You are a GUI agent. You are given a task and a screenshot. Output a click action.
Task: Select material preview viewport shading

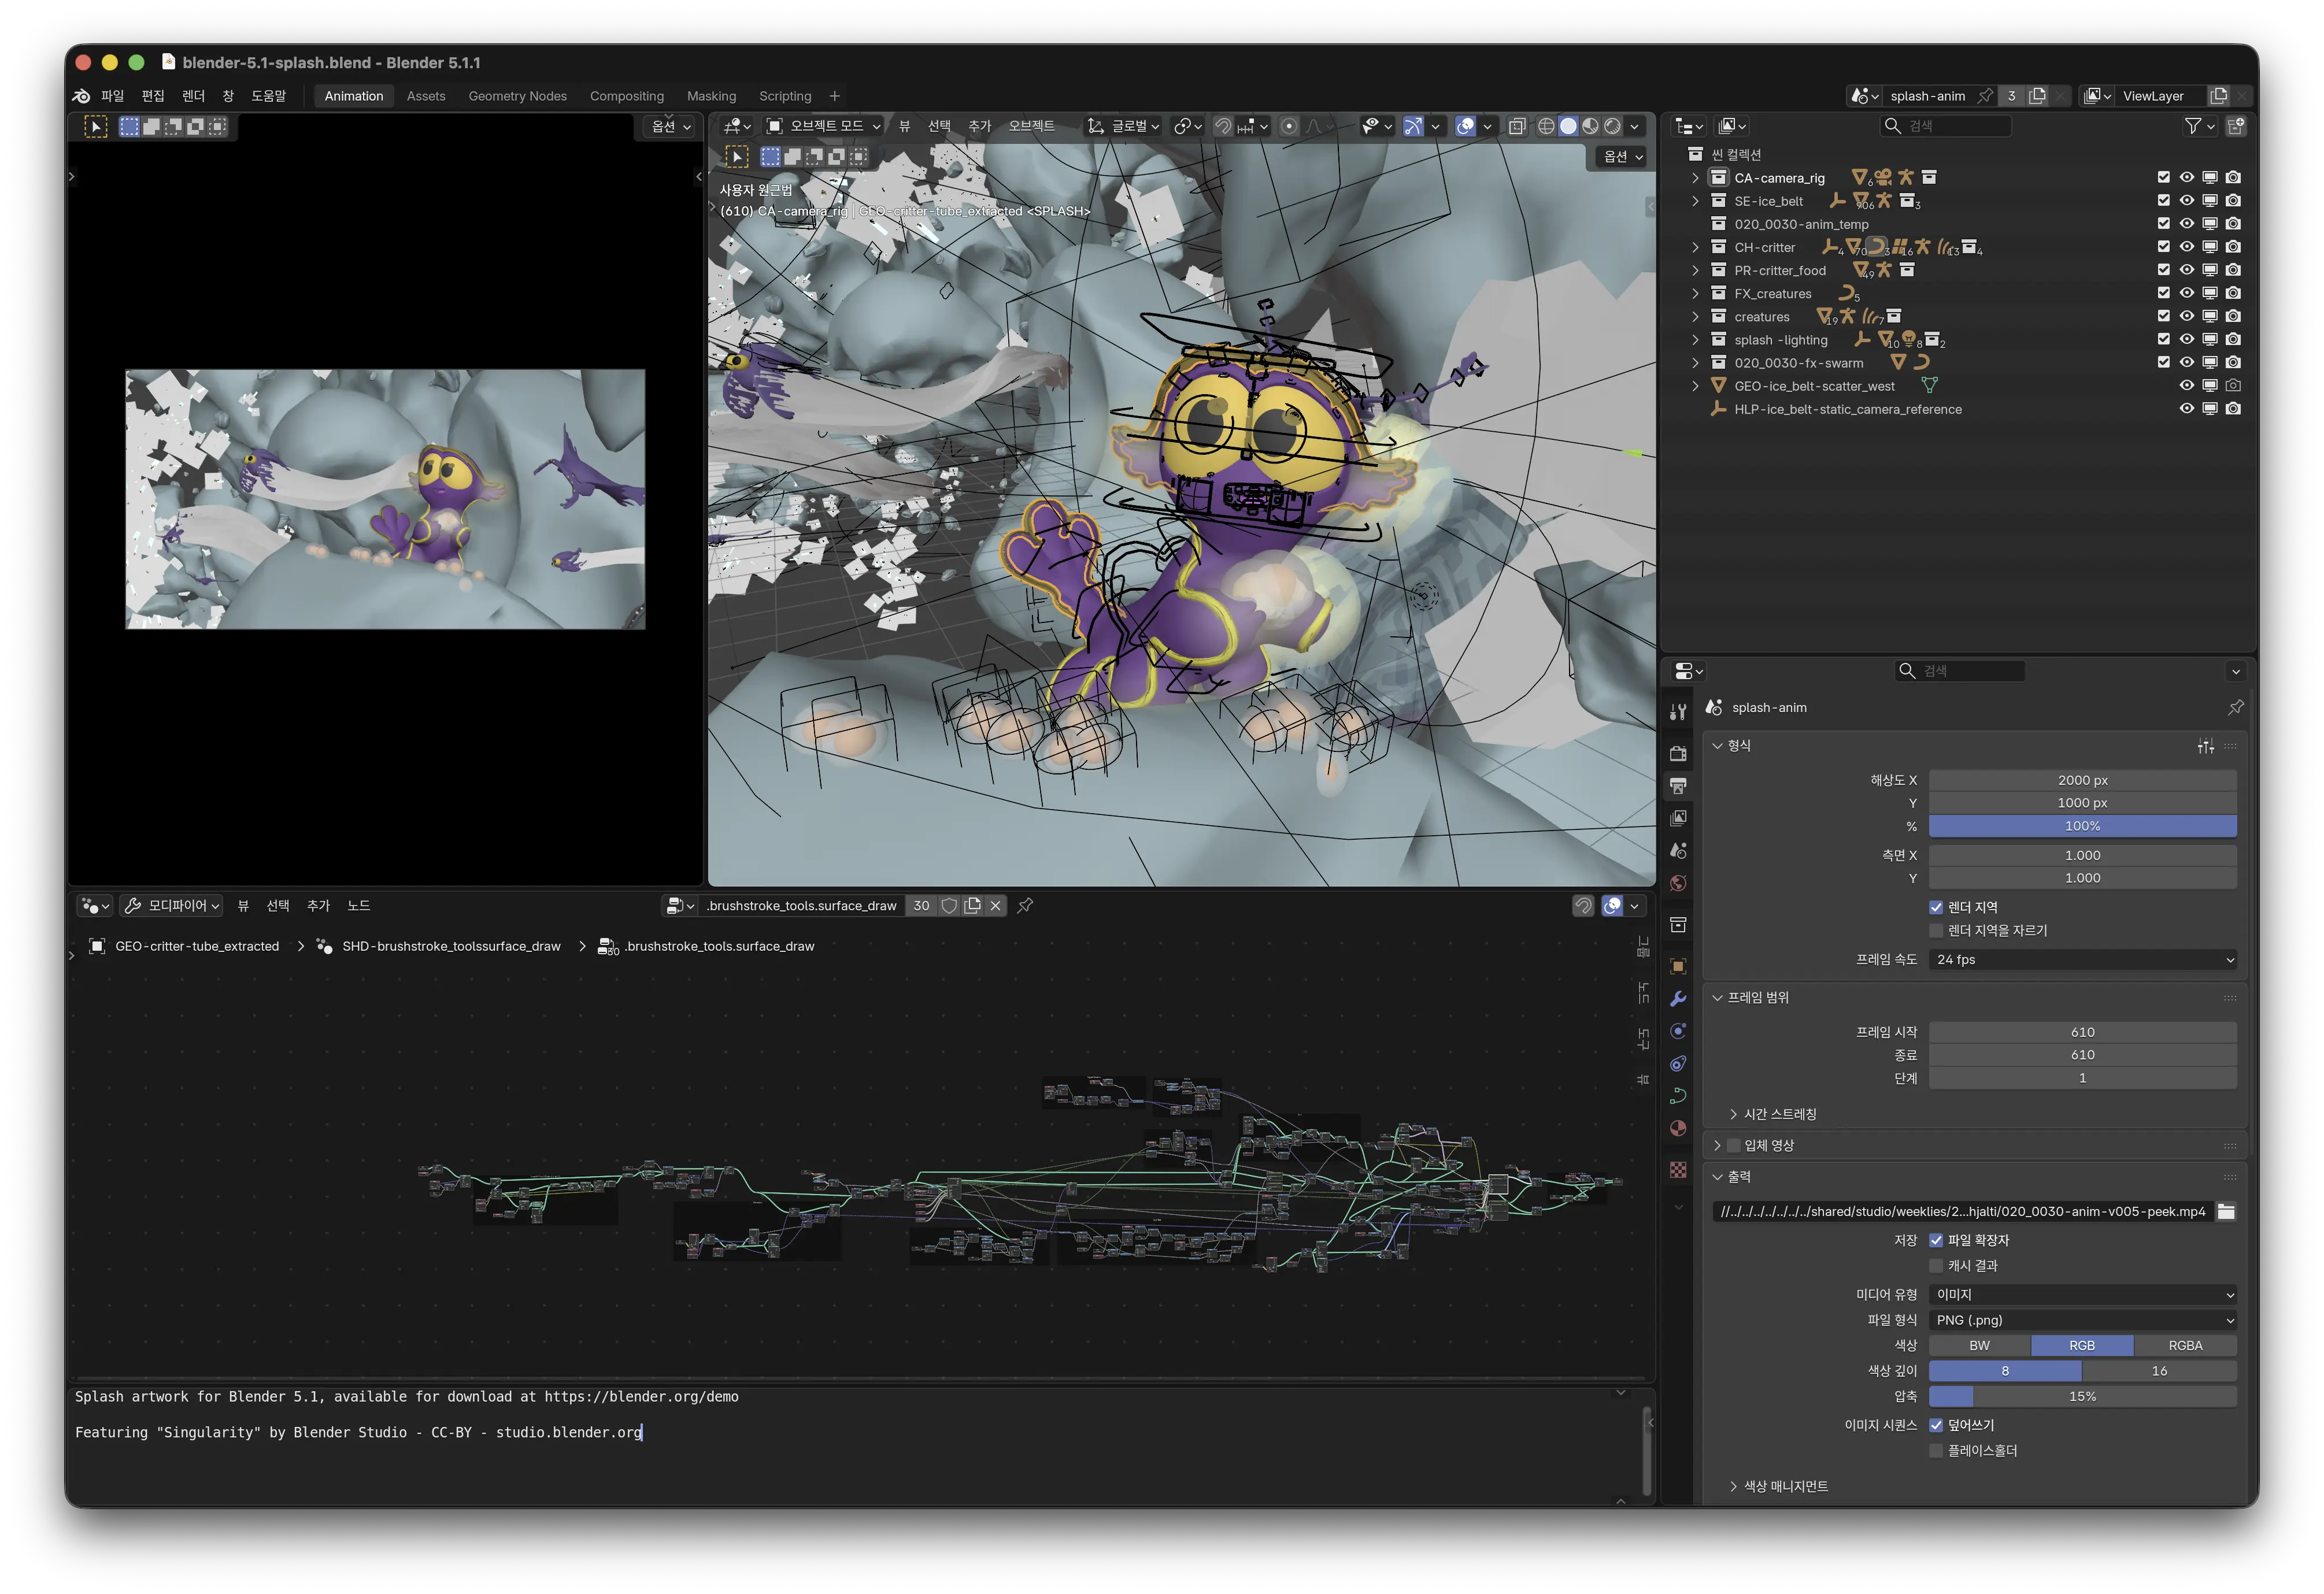1590,126
